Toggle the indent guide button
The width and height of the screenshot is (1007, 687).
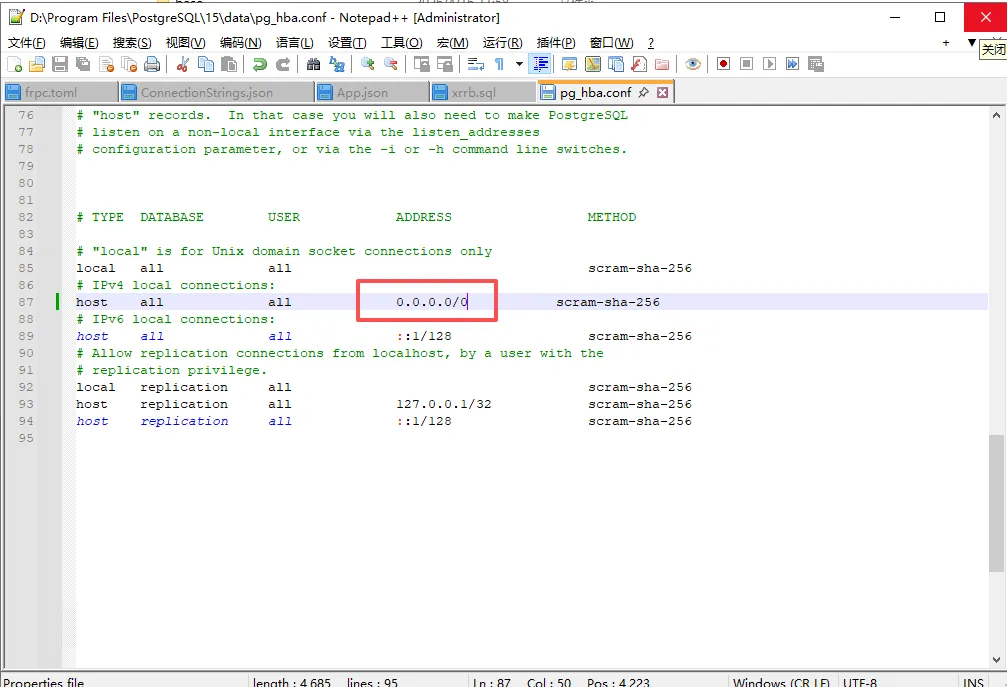coord(541,64)
